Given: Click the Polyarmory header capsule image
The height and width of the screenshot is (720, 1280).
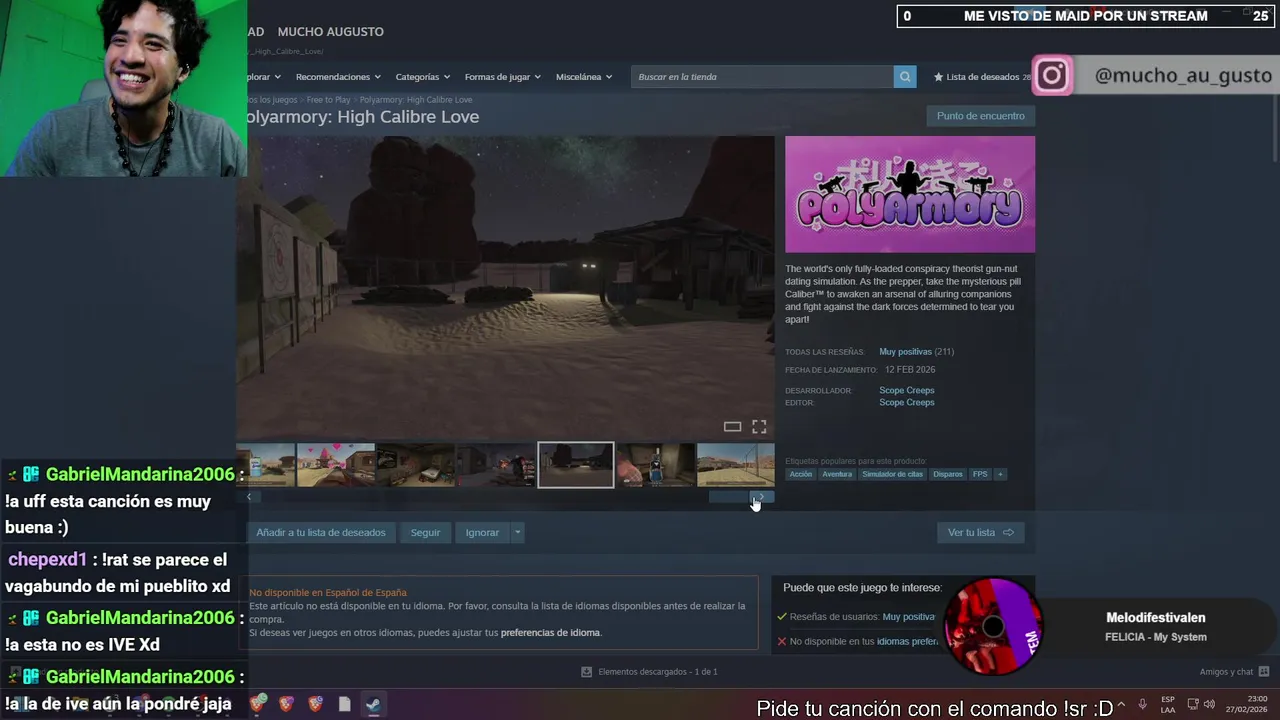Looking at the screenshot, I should 910,194.
